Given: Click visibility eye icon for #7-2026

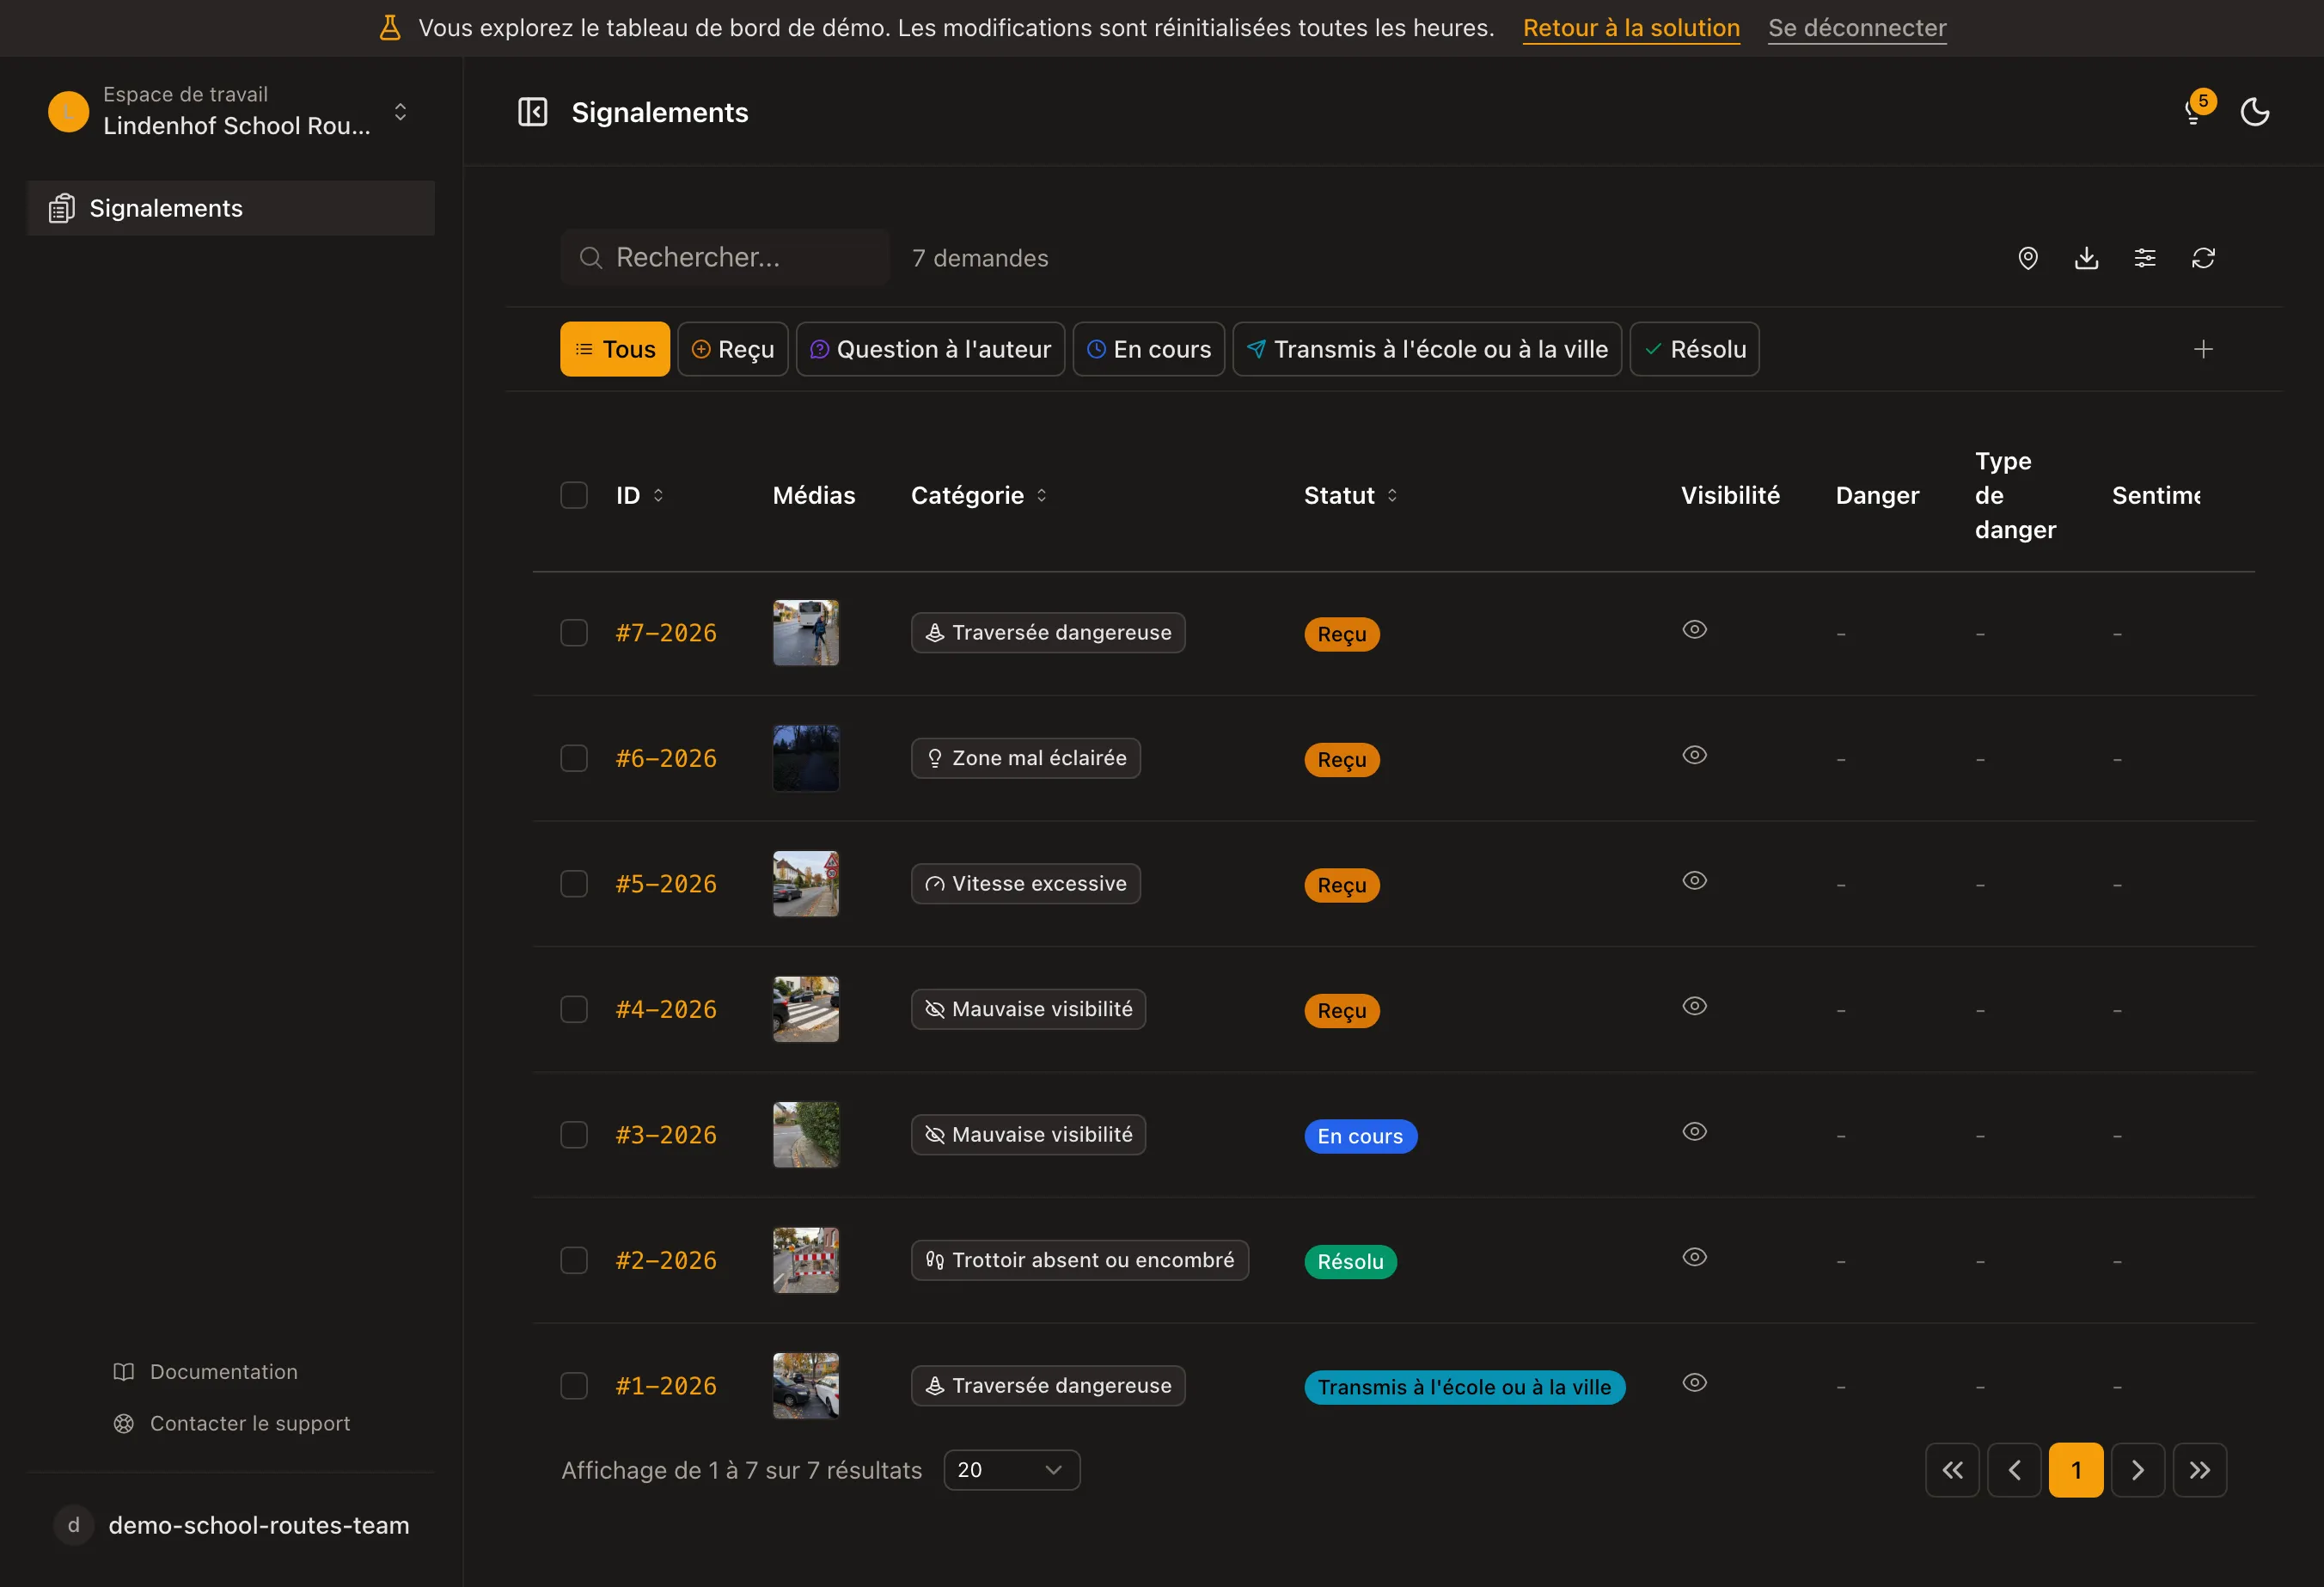Looking at the screenshot, I should coord(1694,629).
